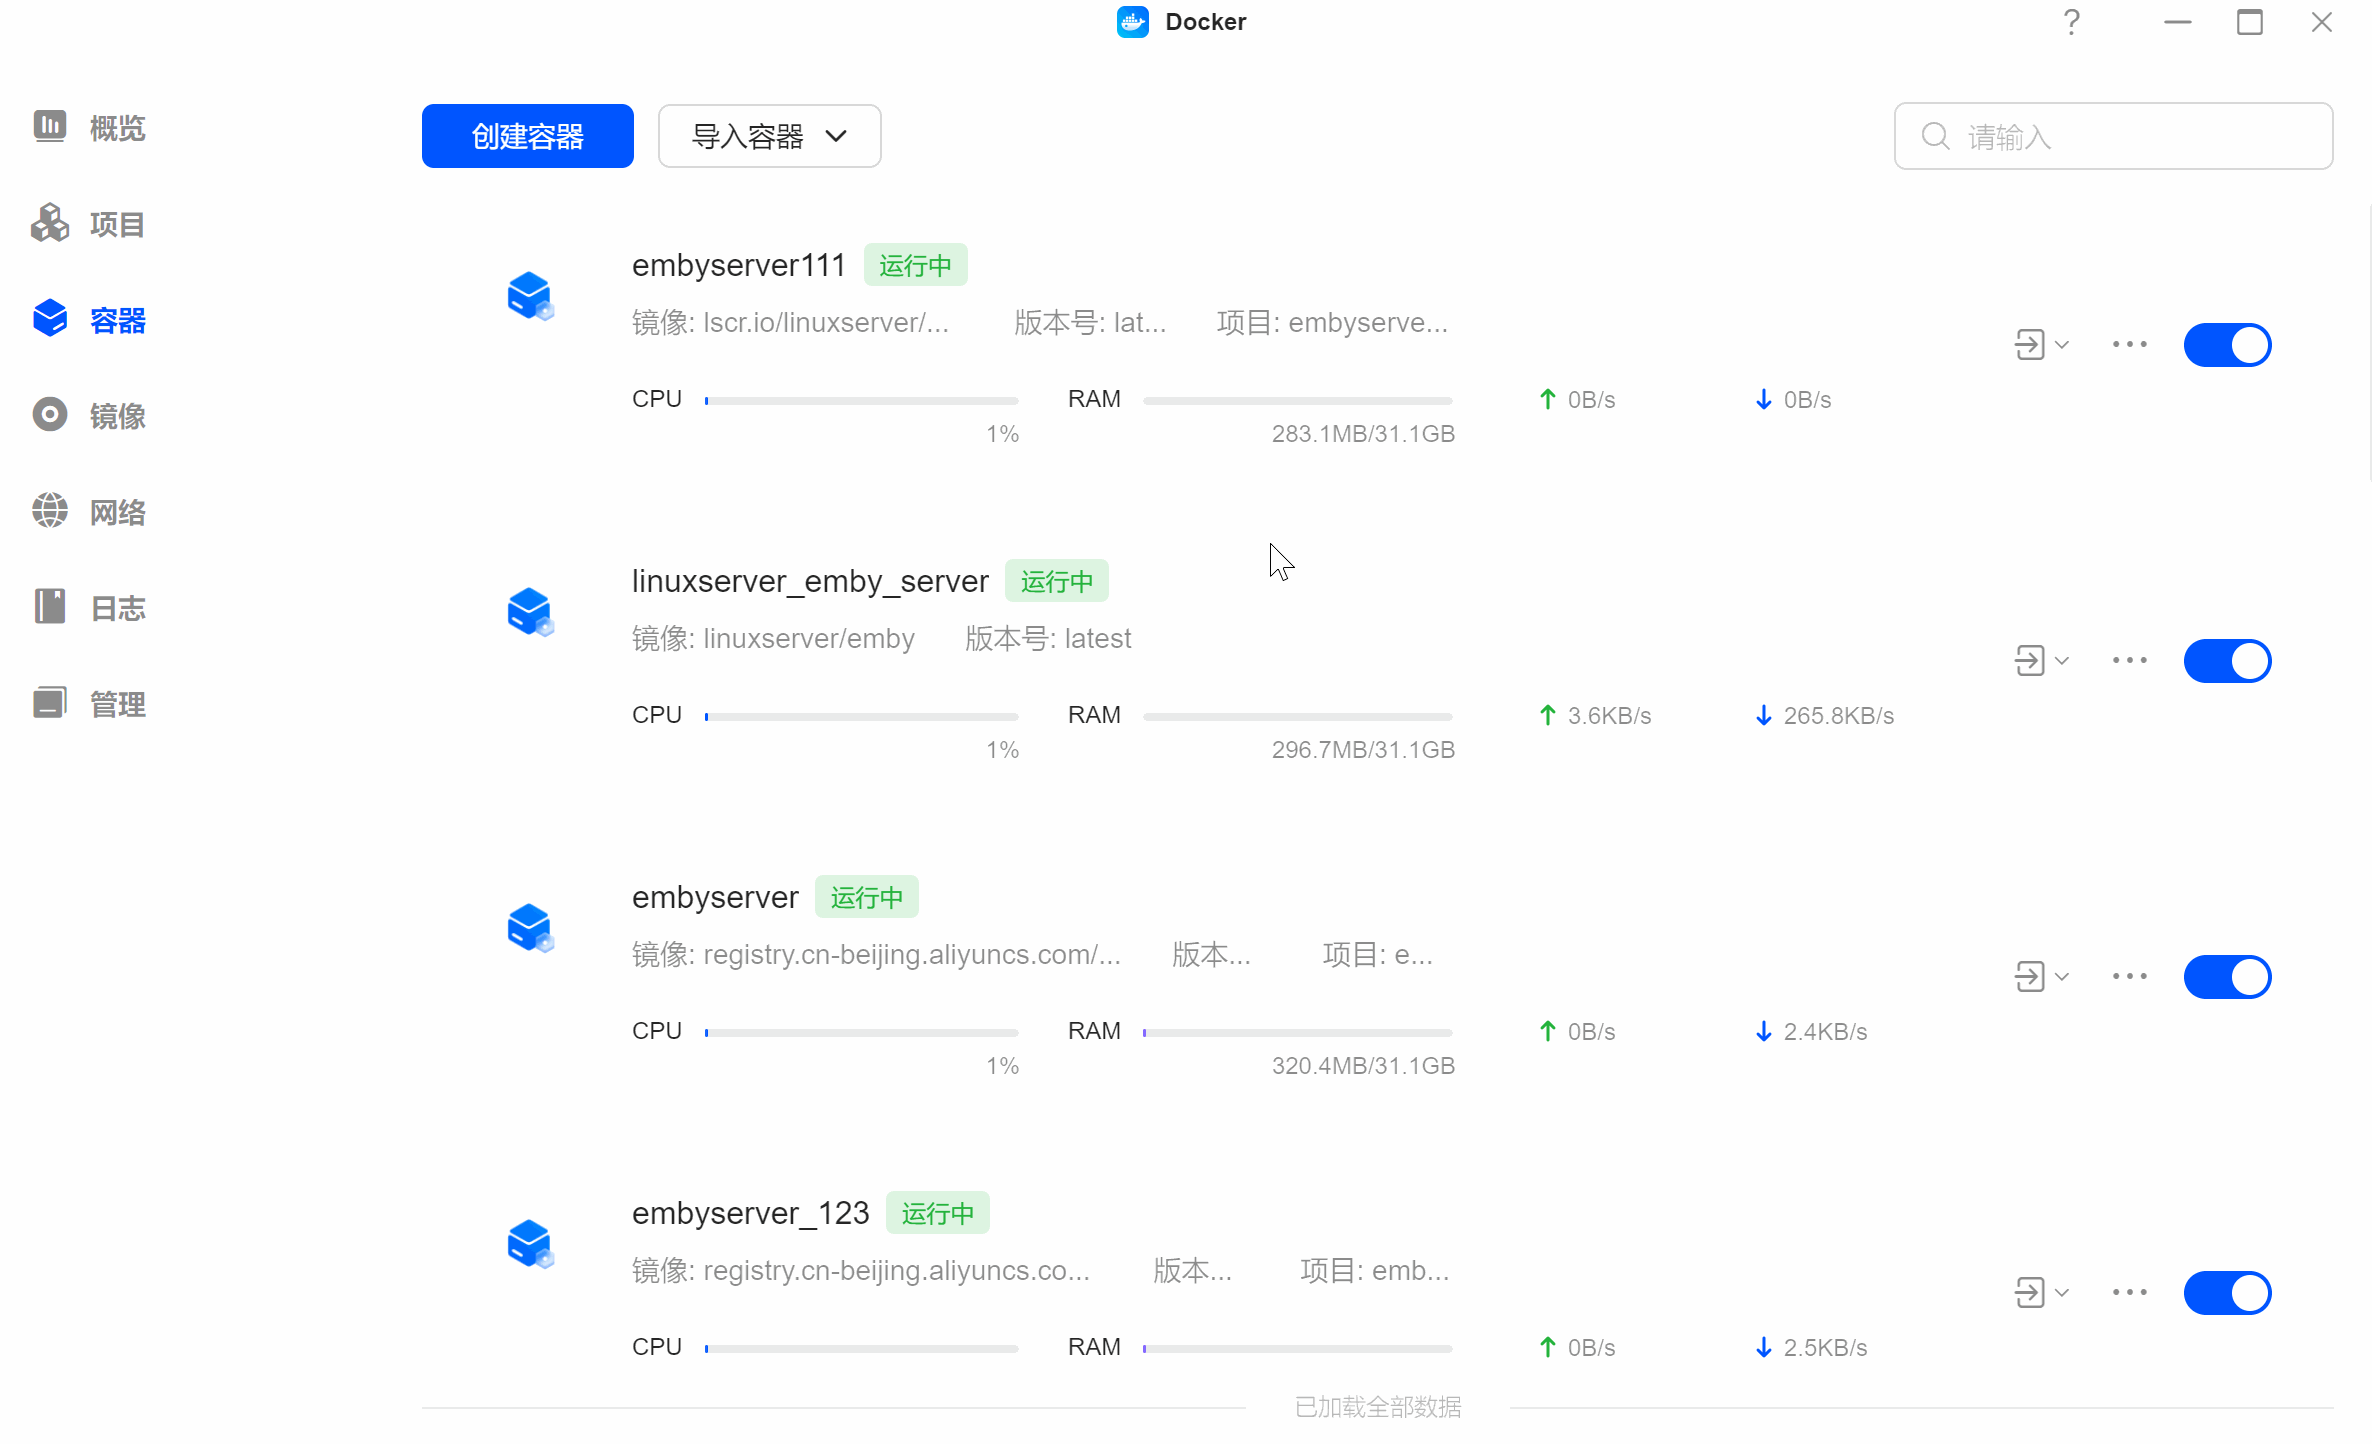Click 265.8KB/s download speed text
This screenshot has width=2372, height=1444.
(x=1838, y=716)
